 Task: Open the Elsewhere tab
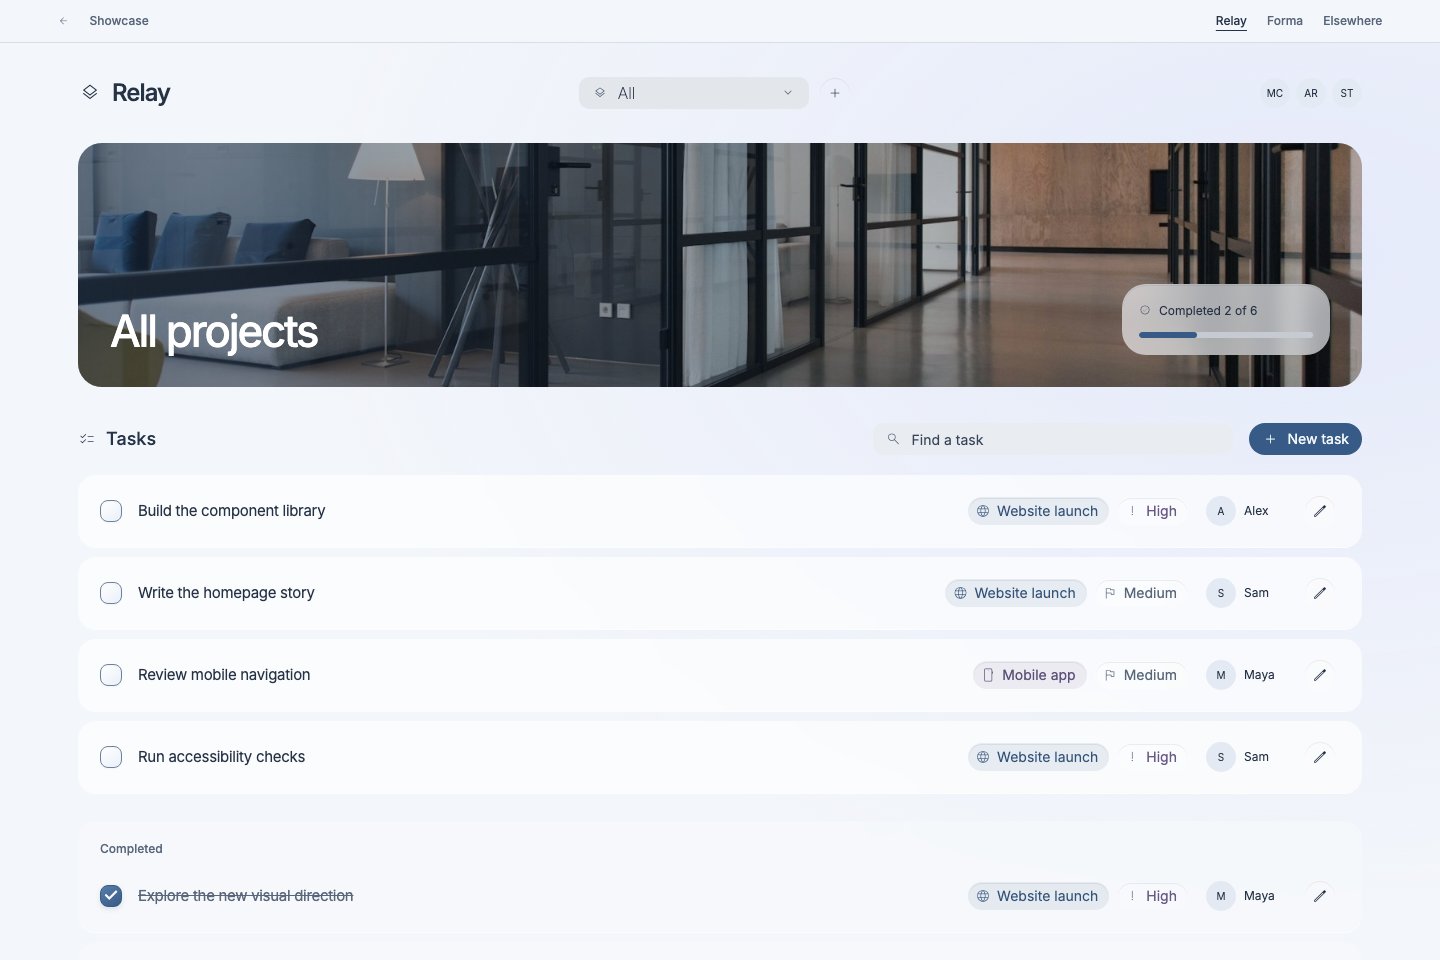click(1352, 21)
